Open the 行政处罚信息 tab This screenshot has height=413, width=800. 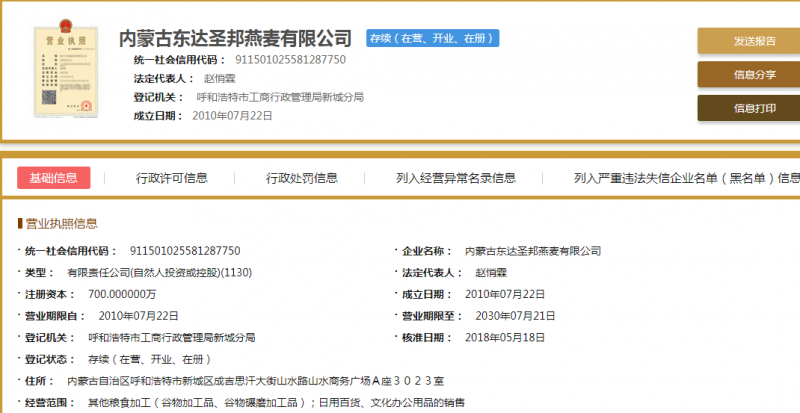tap(302, 178)
